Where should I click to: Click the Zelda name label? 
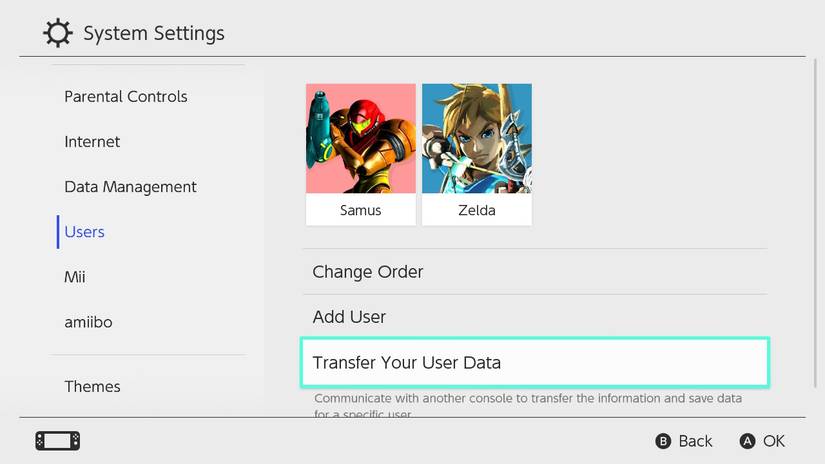tap(476, 211)
